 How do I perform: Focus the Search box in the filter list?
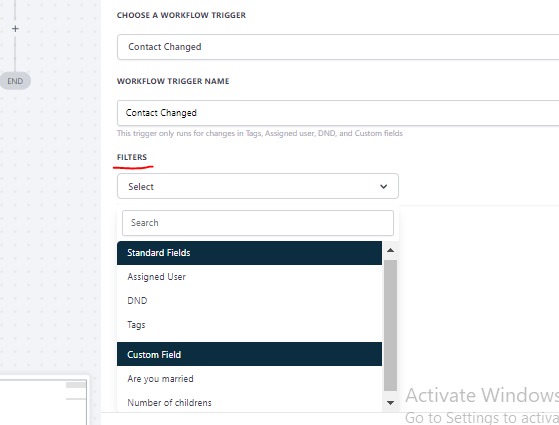[258, 223]
